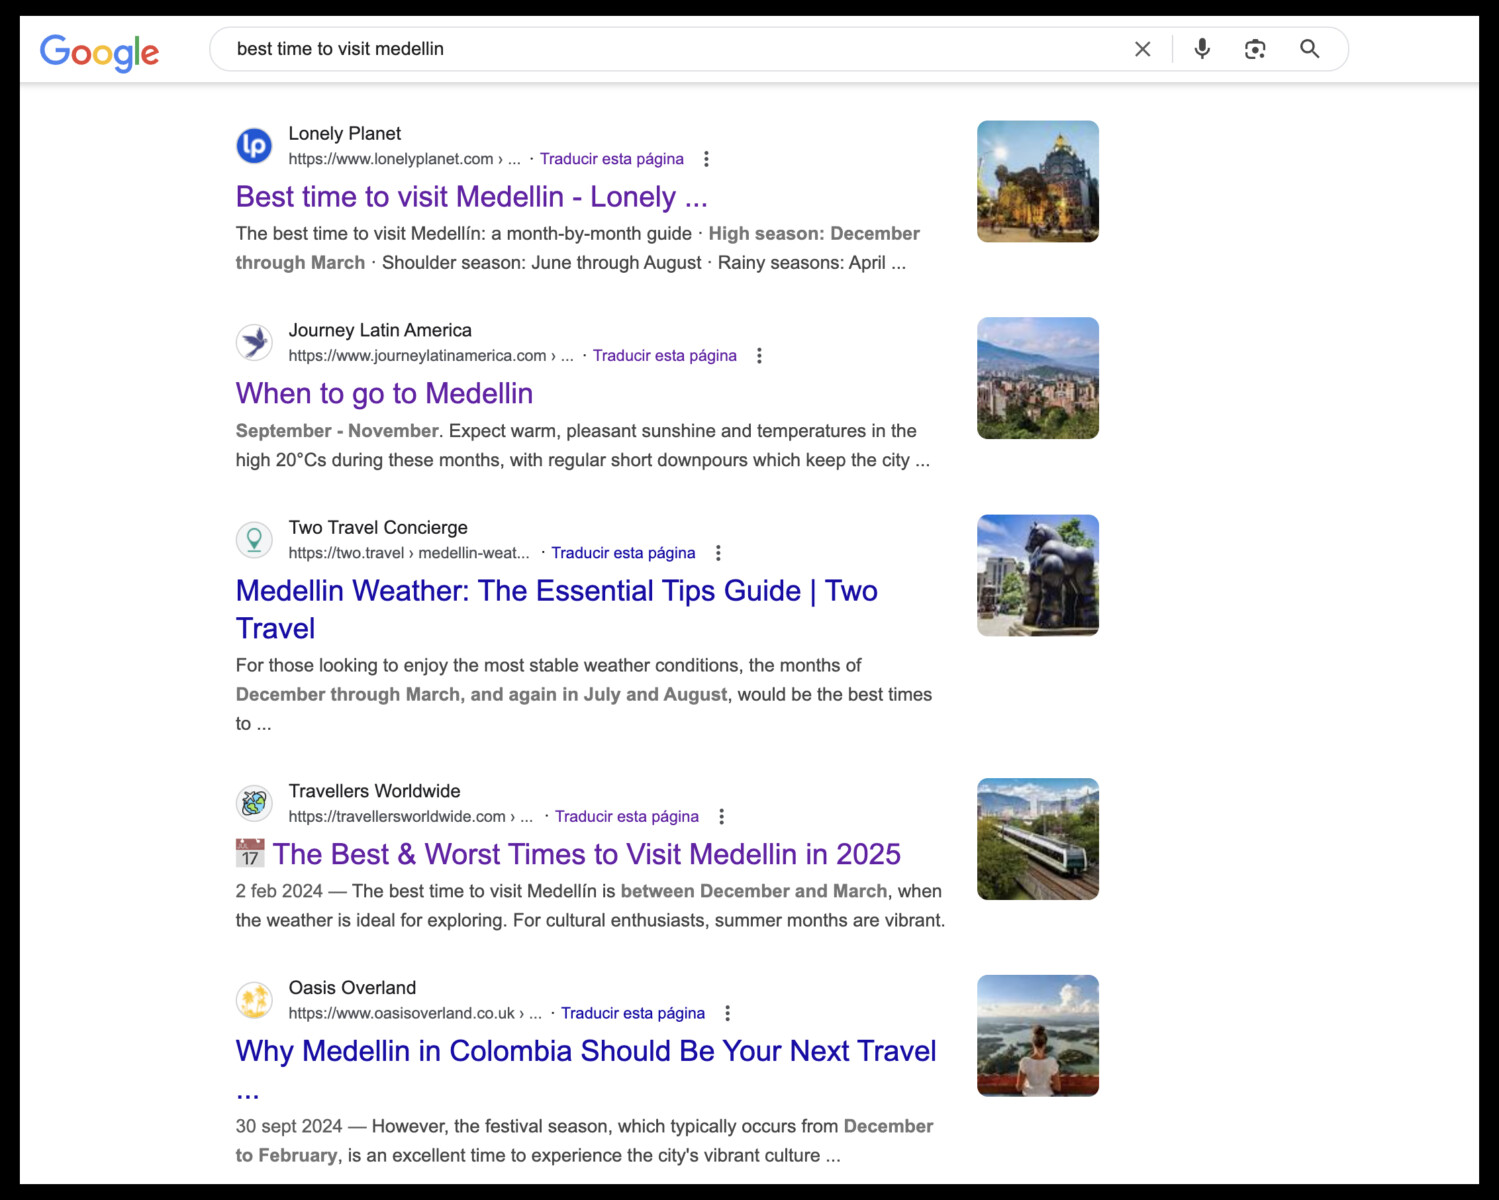Click the Travellers Worldwide favicon
Image resolution: width=1499 pixels, height=1200 pixels.
[x=254, y=803]
